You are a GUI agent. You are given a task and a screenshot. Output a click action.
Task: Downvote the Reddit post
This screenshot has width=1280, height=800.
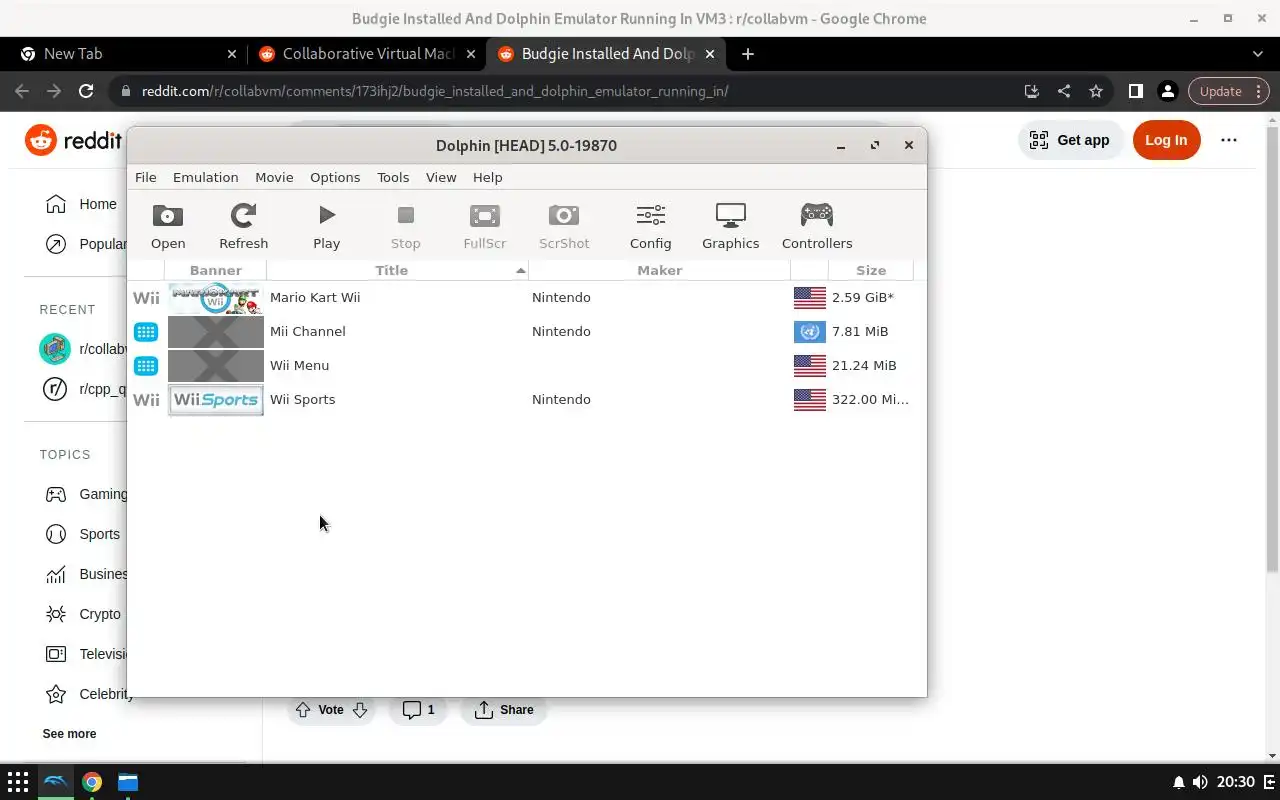pyautogui.click(x=360, y=710)
